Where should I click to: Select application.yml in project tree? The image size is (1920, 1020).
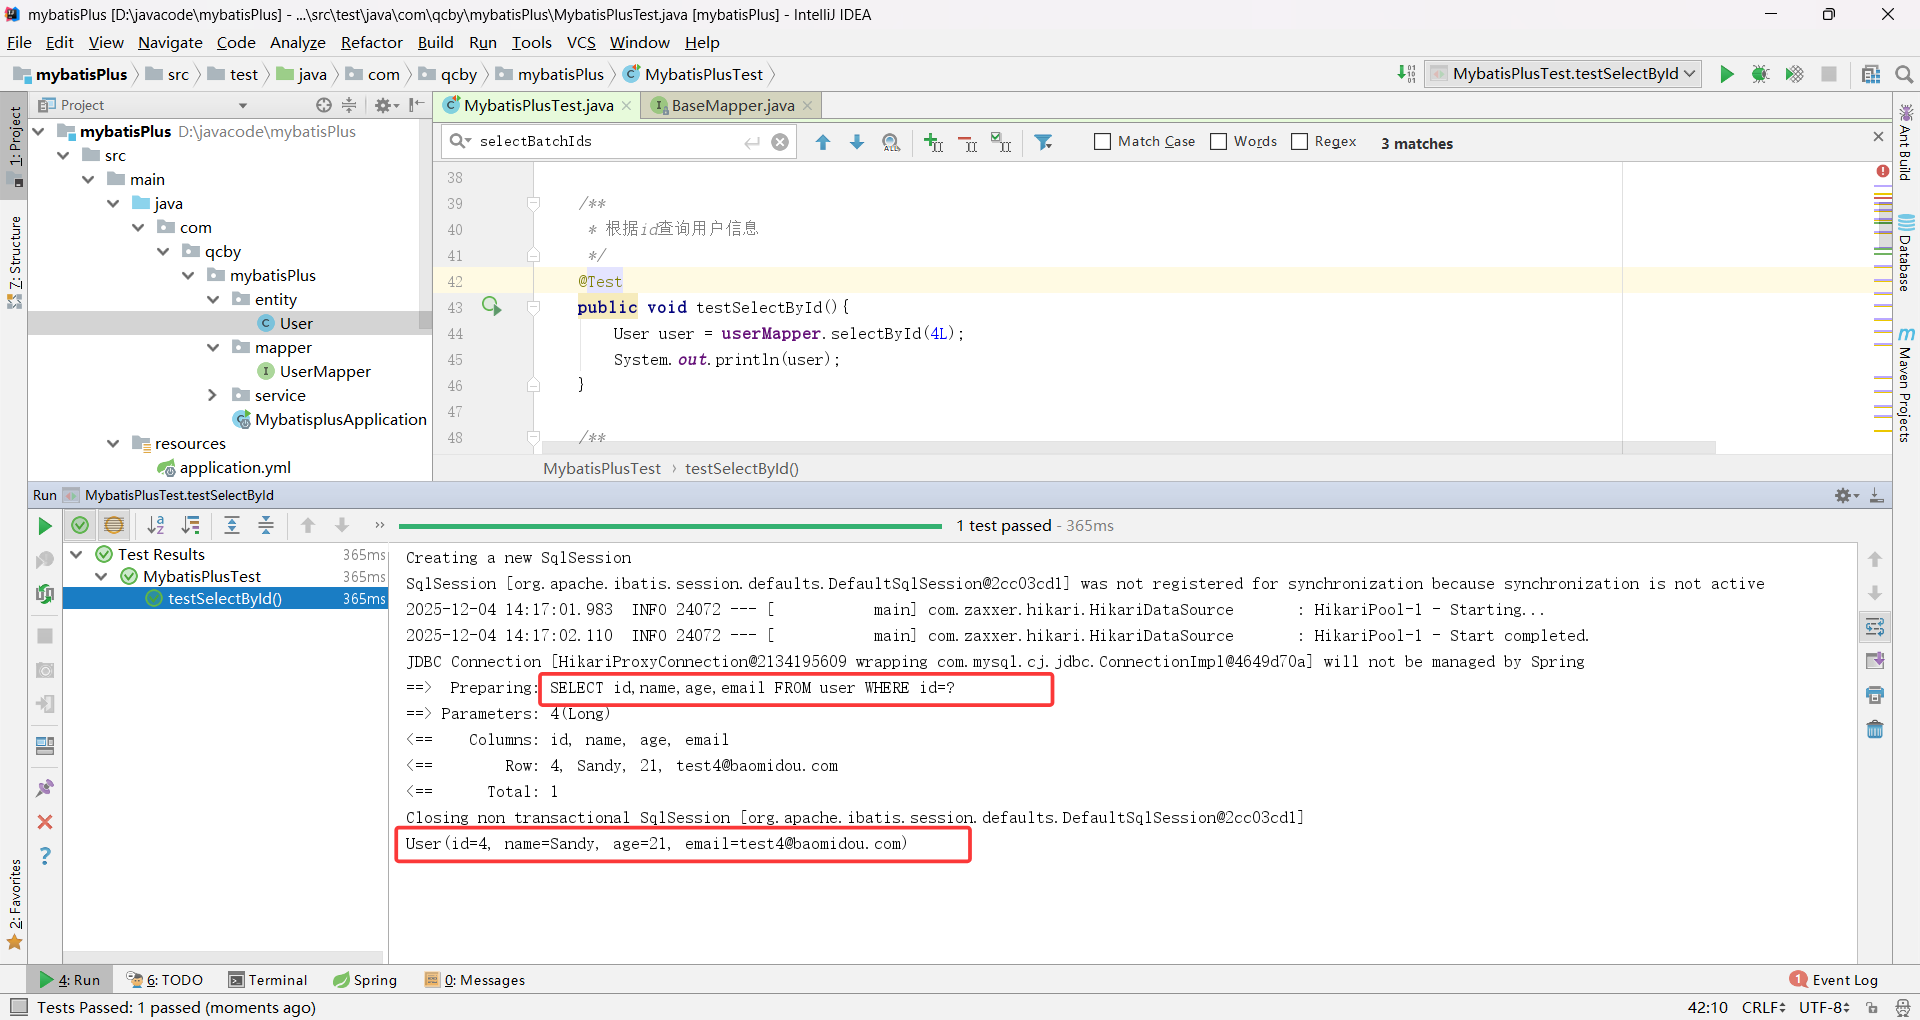pyautogui.click(x=235, y=467)
